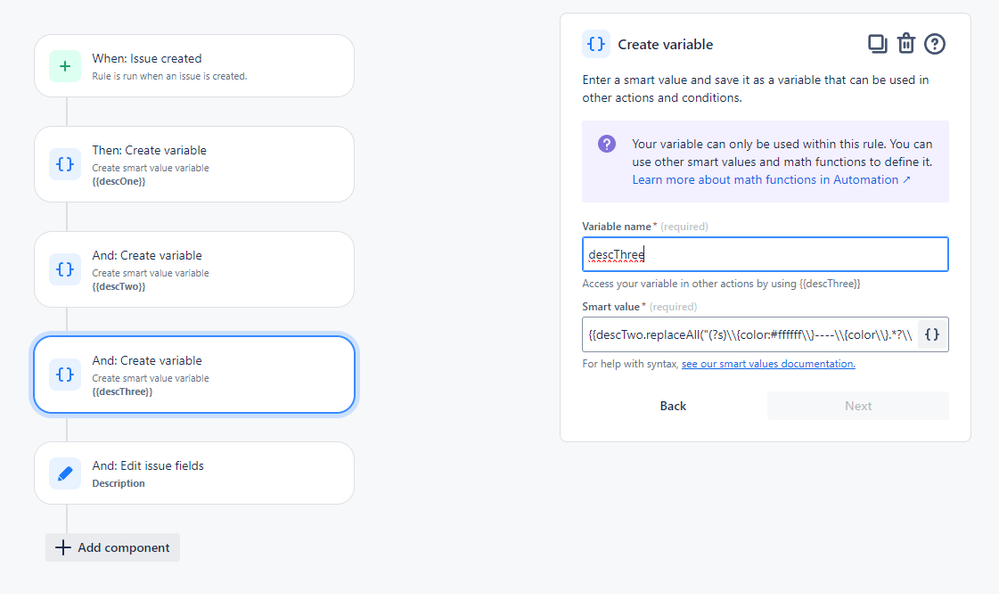The height and width of the screenshot is (594, 999).
Task: Click the Create variable panel header icon
Action: [x=596, y=44]
